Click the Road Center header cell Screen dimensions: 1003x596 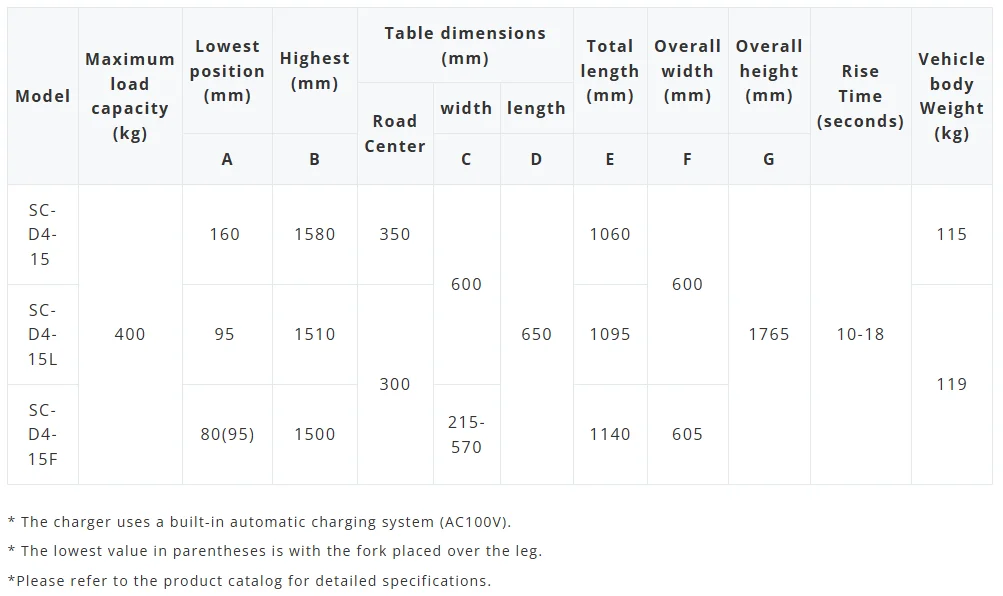point(395,134)
